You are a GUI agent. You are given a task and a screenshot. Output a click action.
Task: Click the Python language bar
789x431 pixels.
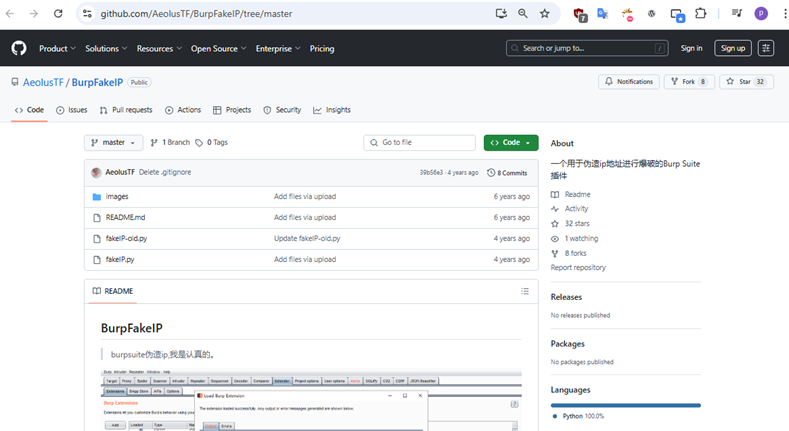[x=625, y=405]
